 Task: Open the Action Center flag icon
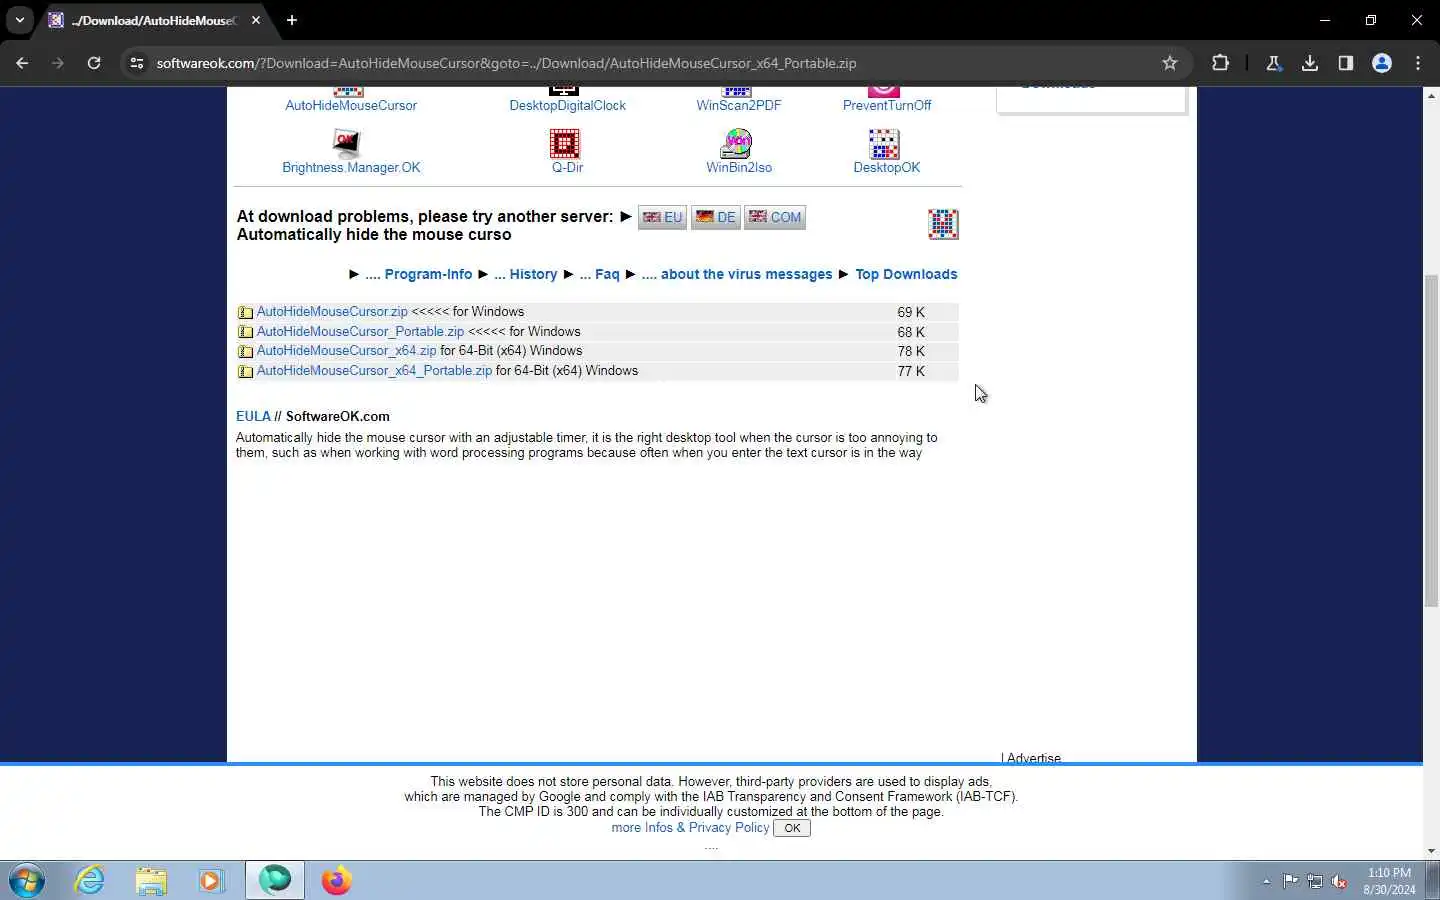(1291, 881)
